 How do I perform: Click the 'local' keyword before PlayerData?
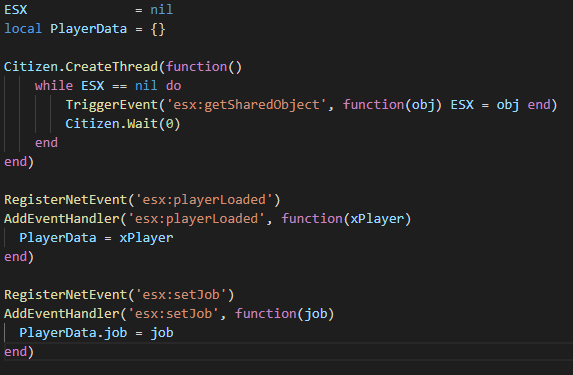pos(23,29)
